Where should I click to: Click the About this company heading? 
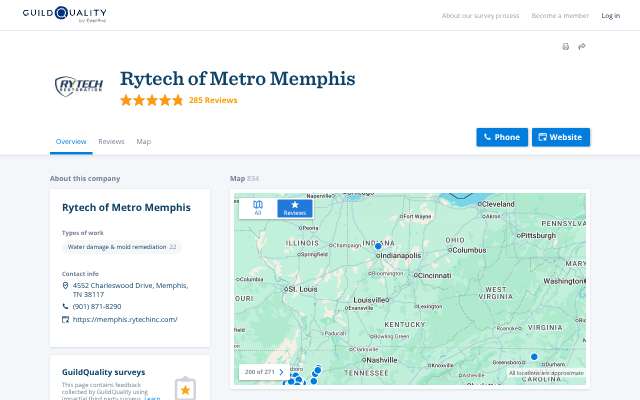tap(85, 178)
